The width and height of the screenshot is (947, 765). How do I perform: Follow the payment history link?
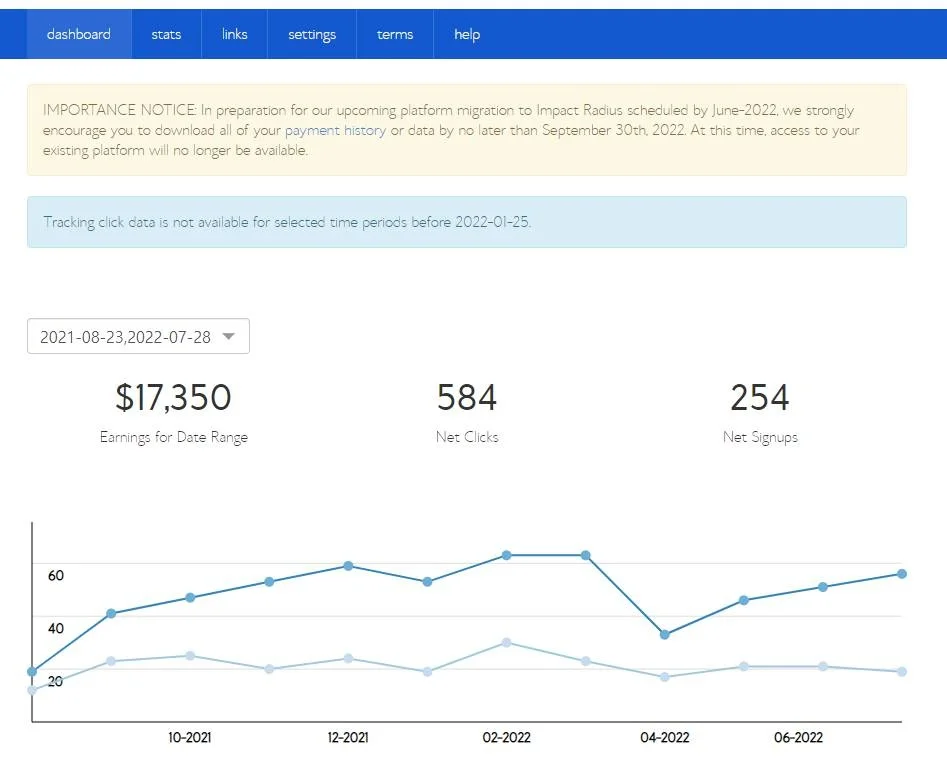pyautogui.click(x=335, y=131)
